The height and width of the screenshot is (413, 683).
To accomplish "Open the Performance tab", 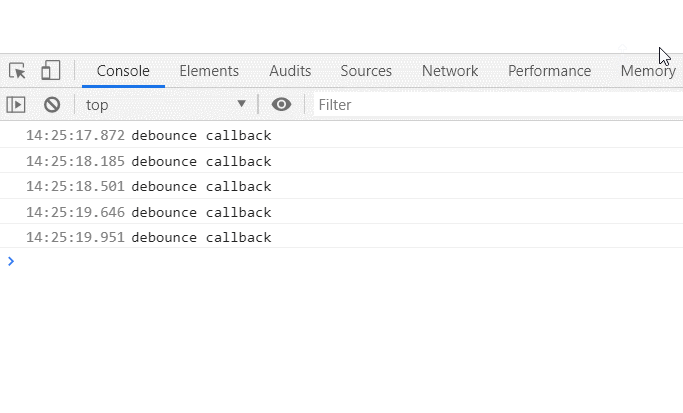I will coord(549,71).
